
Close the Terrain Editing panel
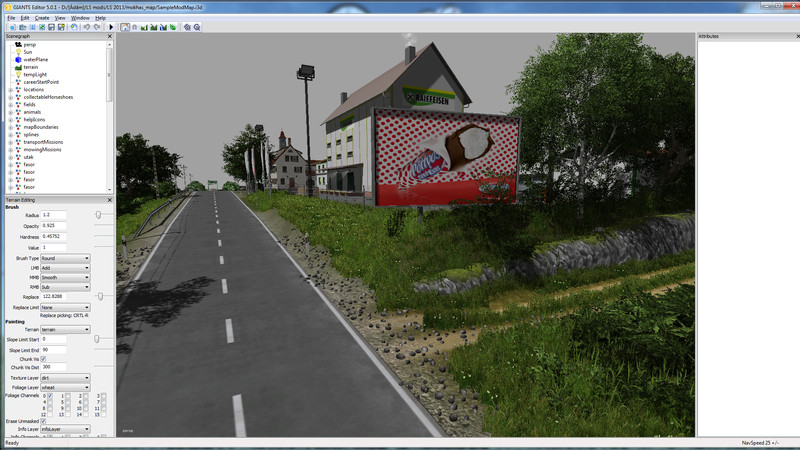pos(109,200)
